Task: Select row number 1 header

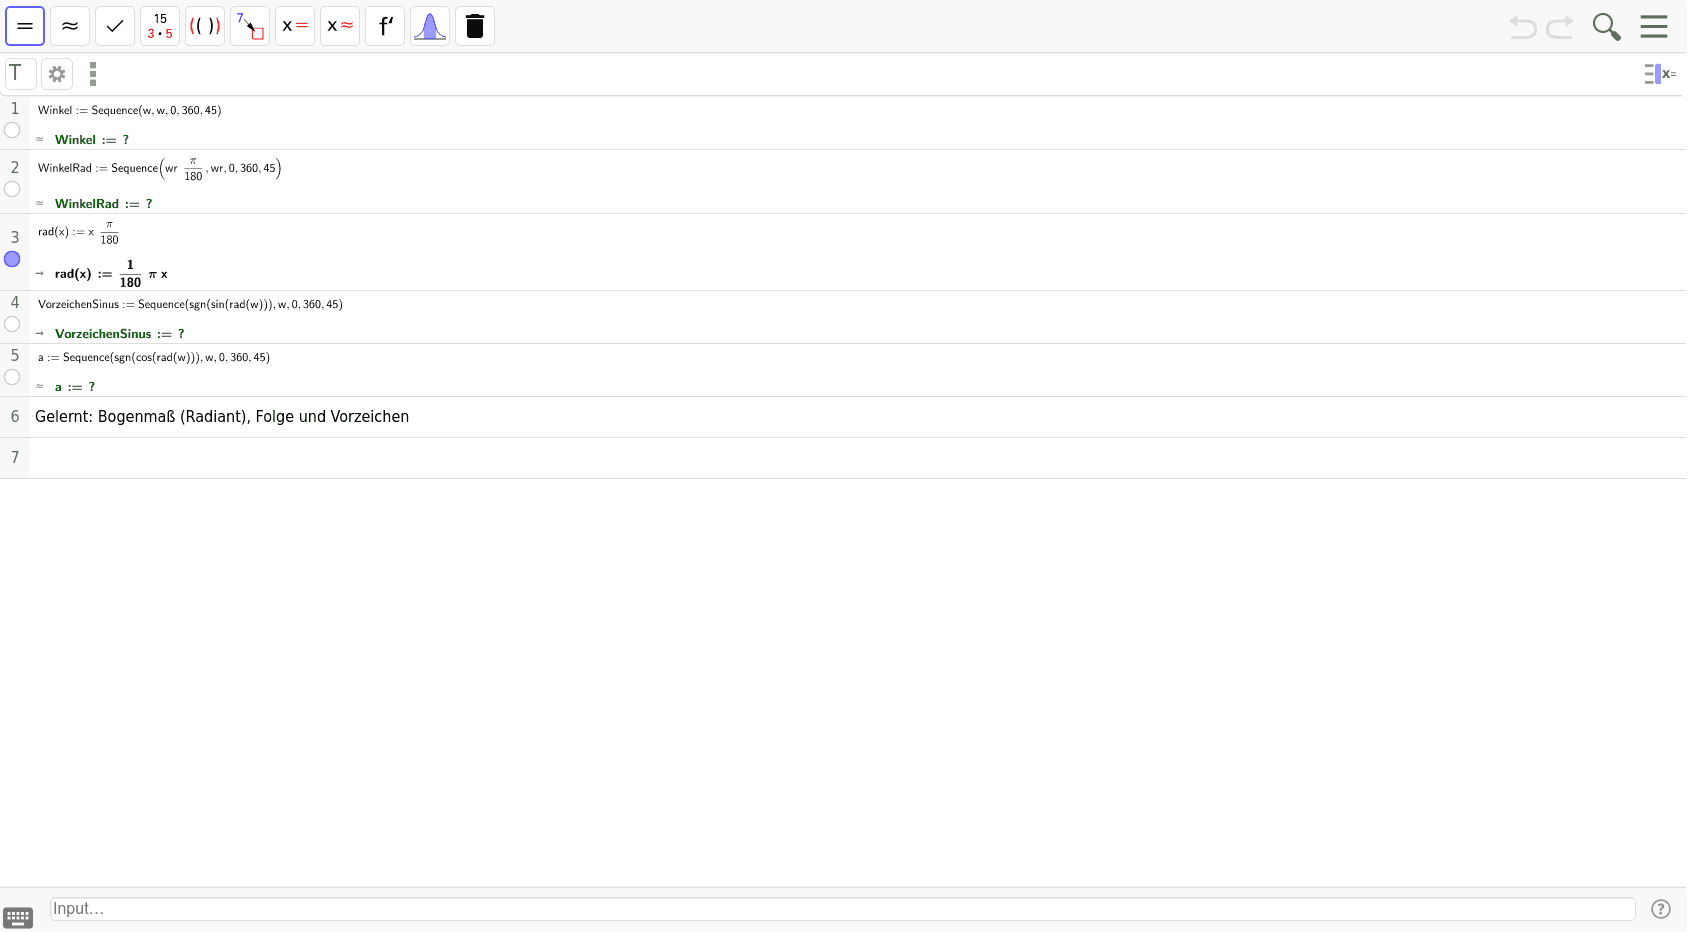Action: point(15,108)
